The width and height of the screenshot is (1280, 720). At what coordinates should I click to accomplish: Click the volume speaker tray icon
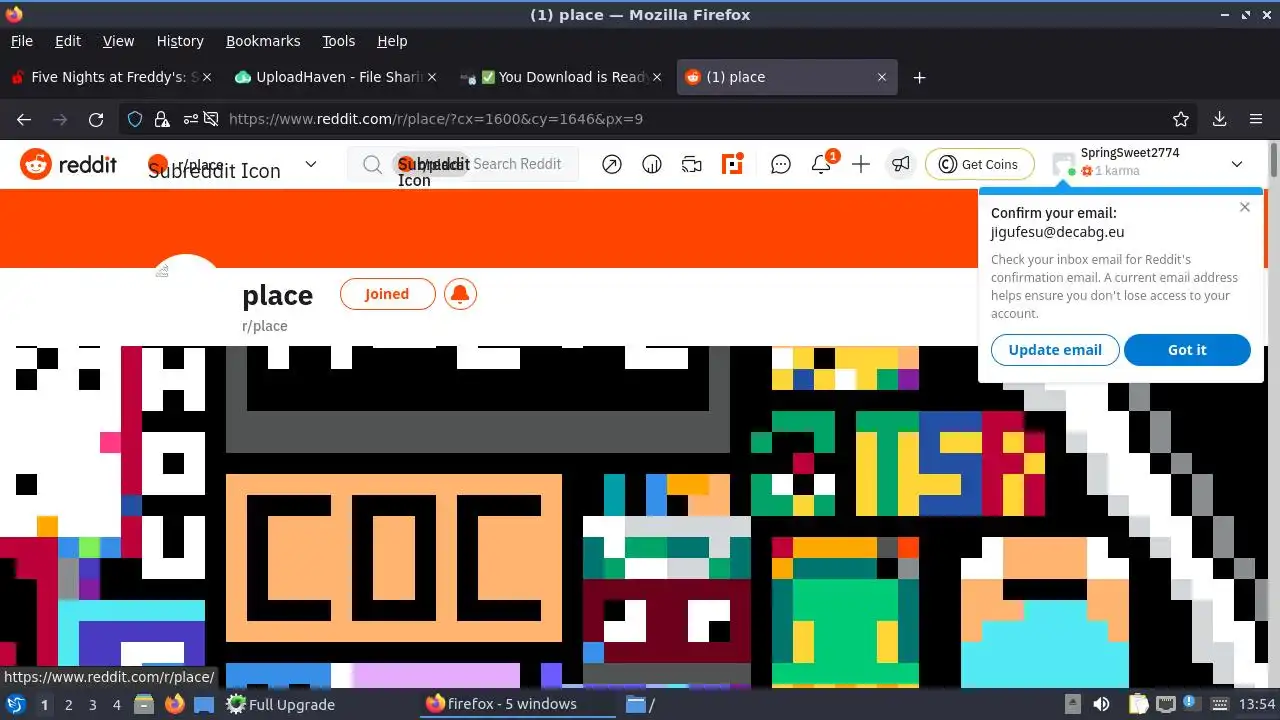(1101, 704)
